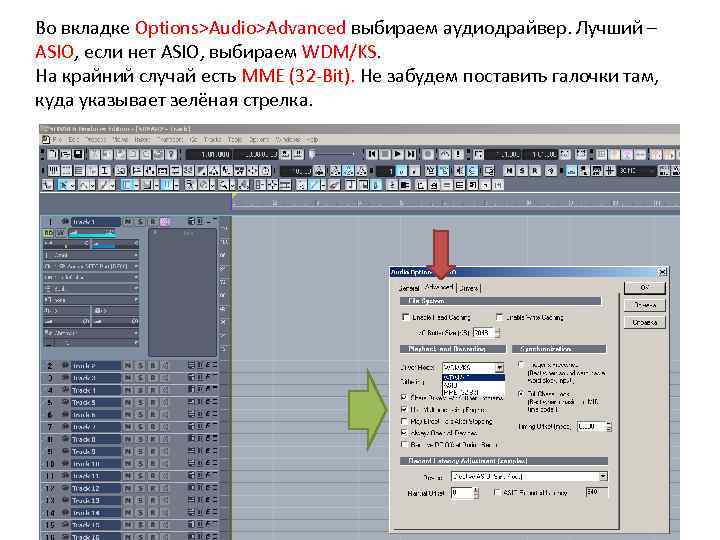
Task: Open the File menu
Action: coord(57,139)
